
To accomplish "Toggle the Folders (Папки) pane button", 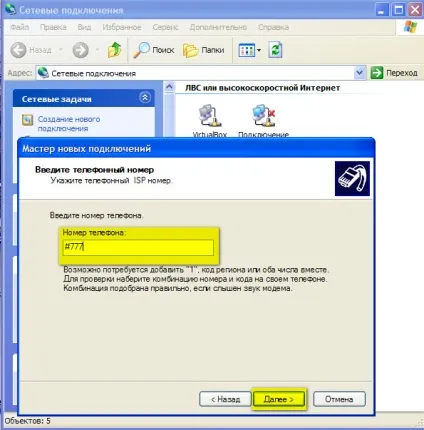I will (x=204, y=50).
